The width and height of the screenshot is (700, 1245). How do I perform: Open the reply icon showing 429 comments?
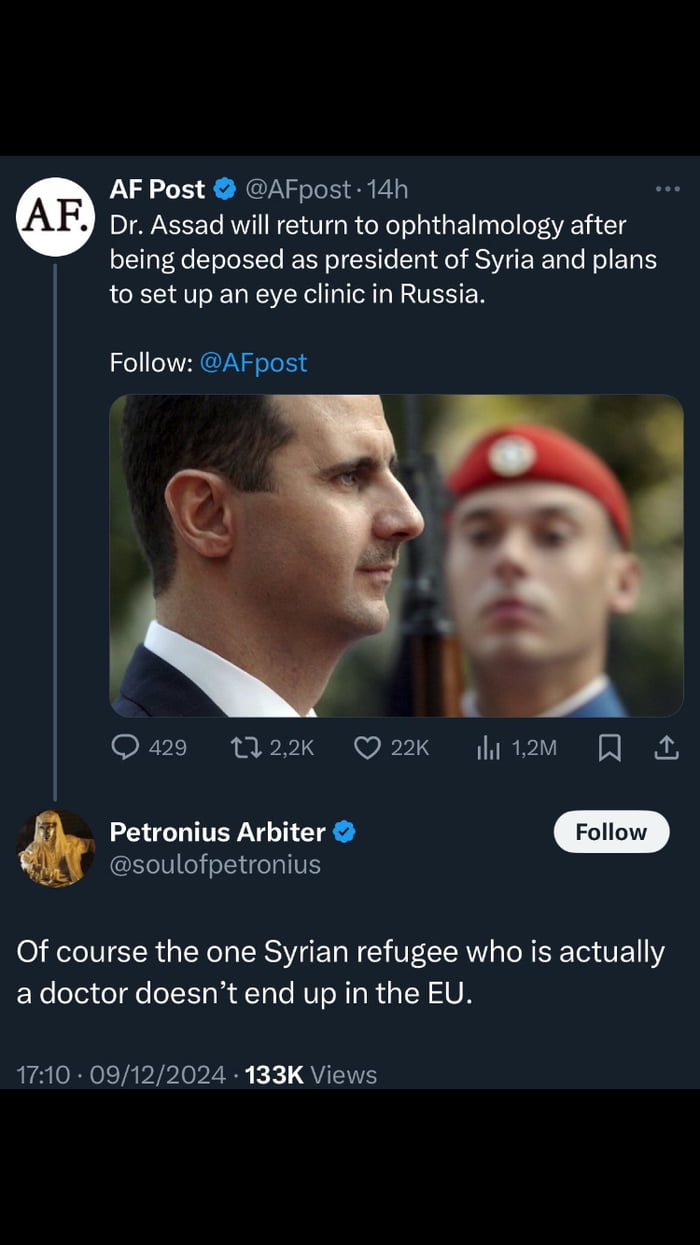[125, 747]
